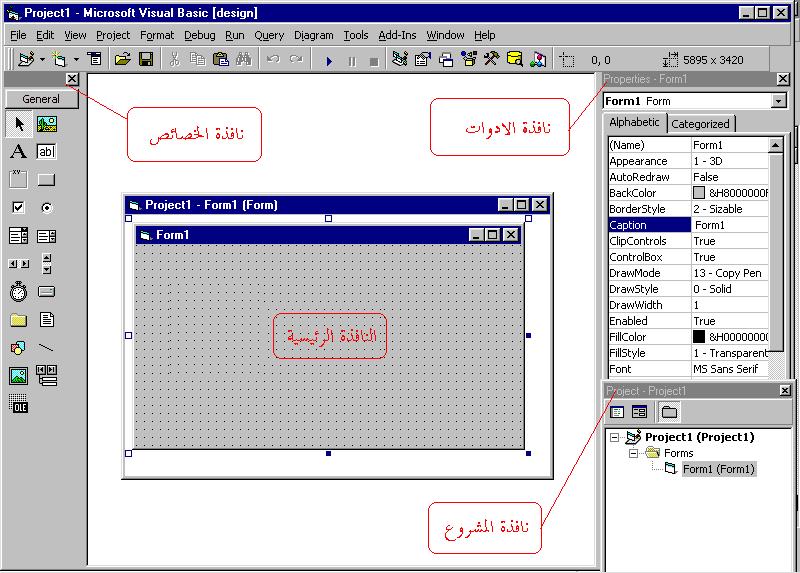This screenshot has height=573, width=800.
Task: Open the Menu Editor from the toolbar
Action: pos(95,59)
